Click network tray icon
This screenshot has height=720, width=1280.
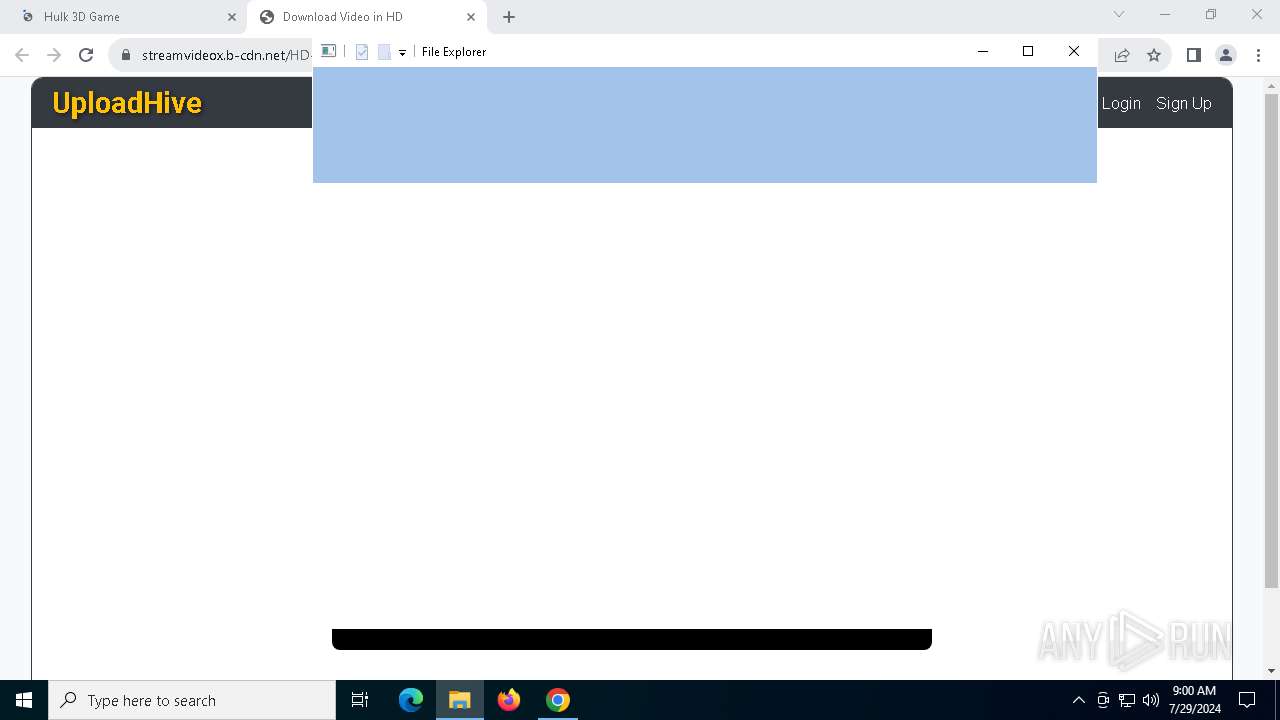[x=1127, y=700]
